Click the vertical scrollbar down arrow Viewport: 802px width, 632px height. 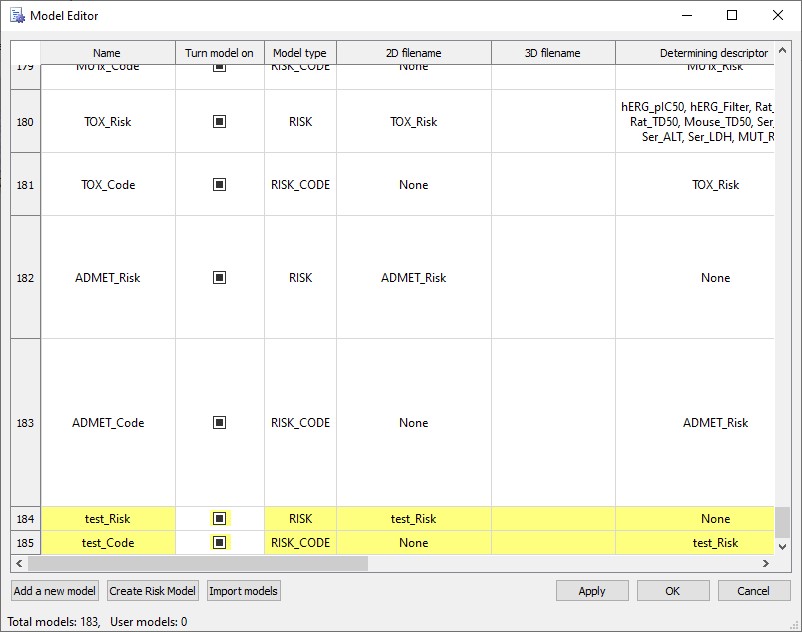pos(782,547)
